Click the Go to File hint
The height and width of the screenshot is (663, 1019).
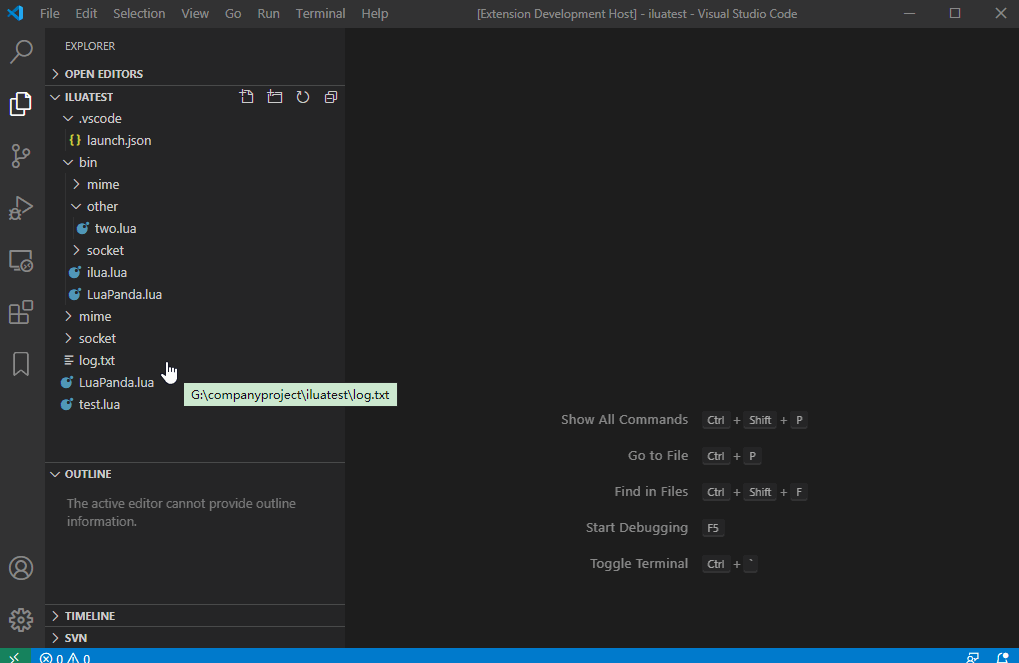pyautogui.click(x=658, y=456)
